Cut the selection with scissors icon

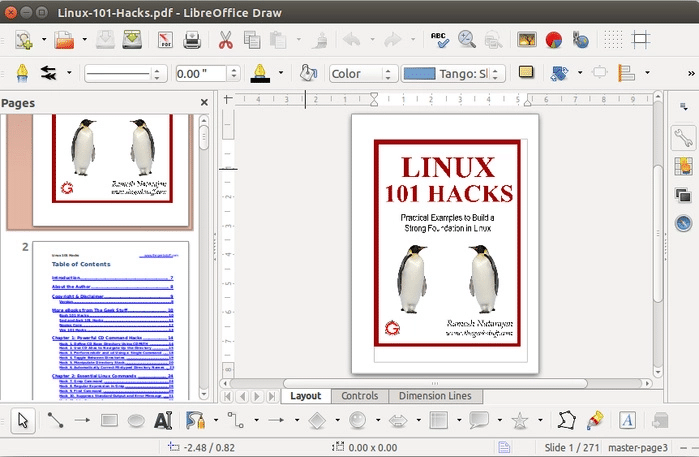pyautogui.click(x=226, y=40)
